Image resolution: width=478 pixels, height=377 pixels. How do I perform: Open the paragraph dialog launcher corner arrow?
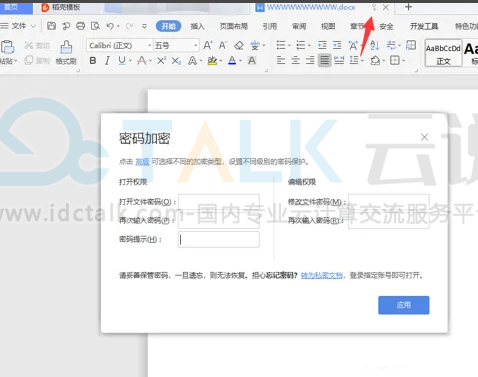(416, 70)
